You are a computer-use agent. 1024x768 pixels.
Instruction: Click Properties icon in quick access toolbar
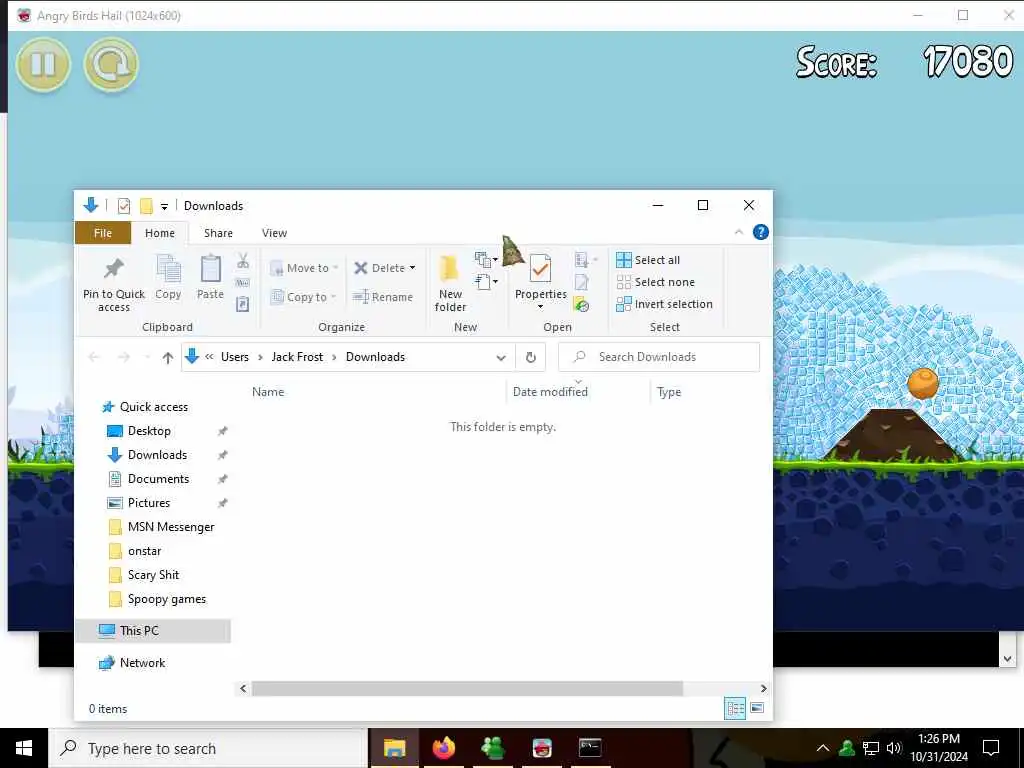pyautogui.click(x=123, y=206)
